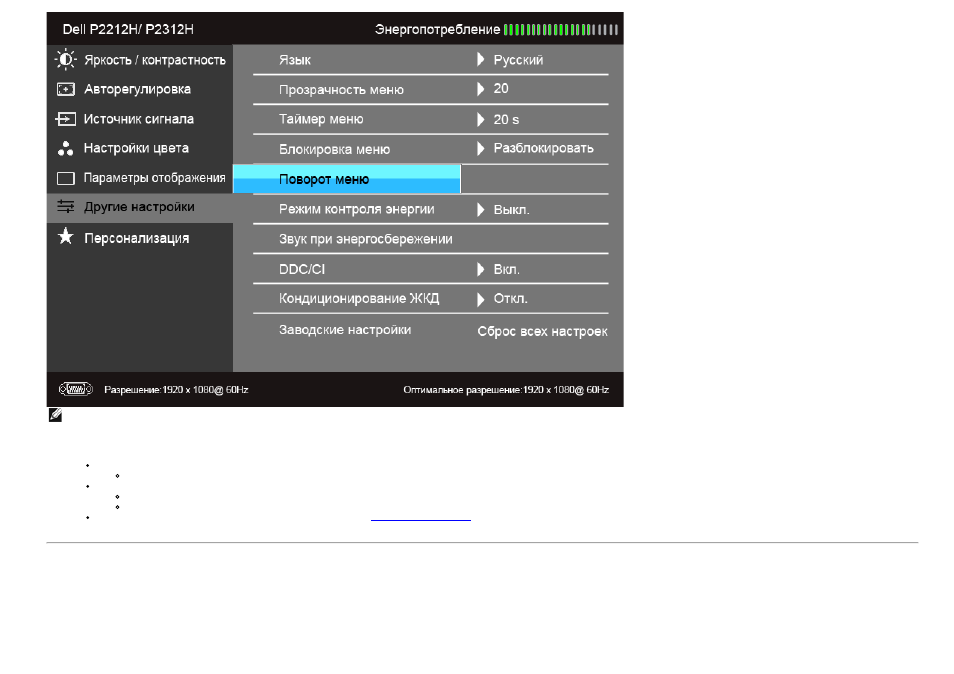Click the Персонализация star icon

pos(66,237)
